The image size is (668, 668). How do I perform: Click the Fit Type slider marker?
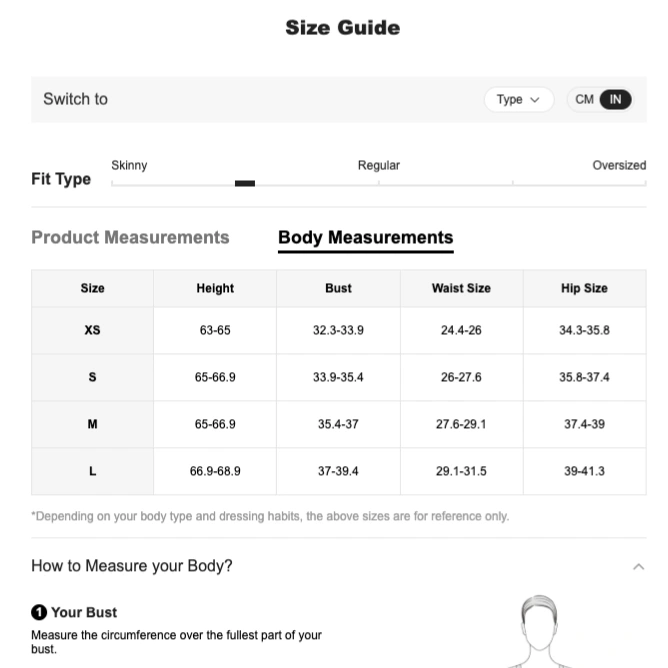pyautogui.click(x=245, y=183)
